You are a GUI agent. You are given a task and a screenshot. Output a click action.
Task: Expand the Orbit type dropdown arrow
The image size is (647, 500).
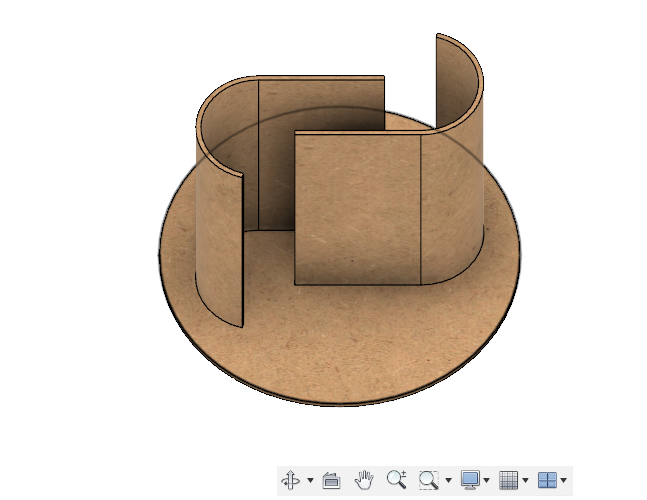310,480
